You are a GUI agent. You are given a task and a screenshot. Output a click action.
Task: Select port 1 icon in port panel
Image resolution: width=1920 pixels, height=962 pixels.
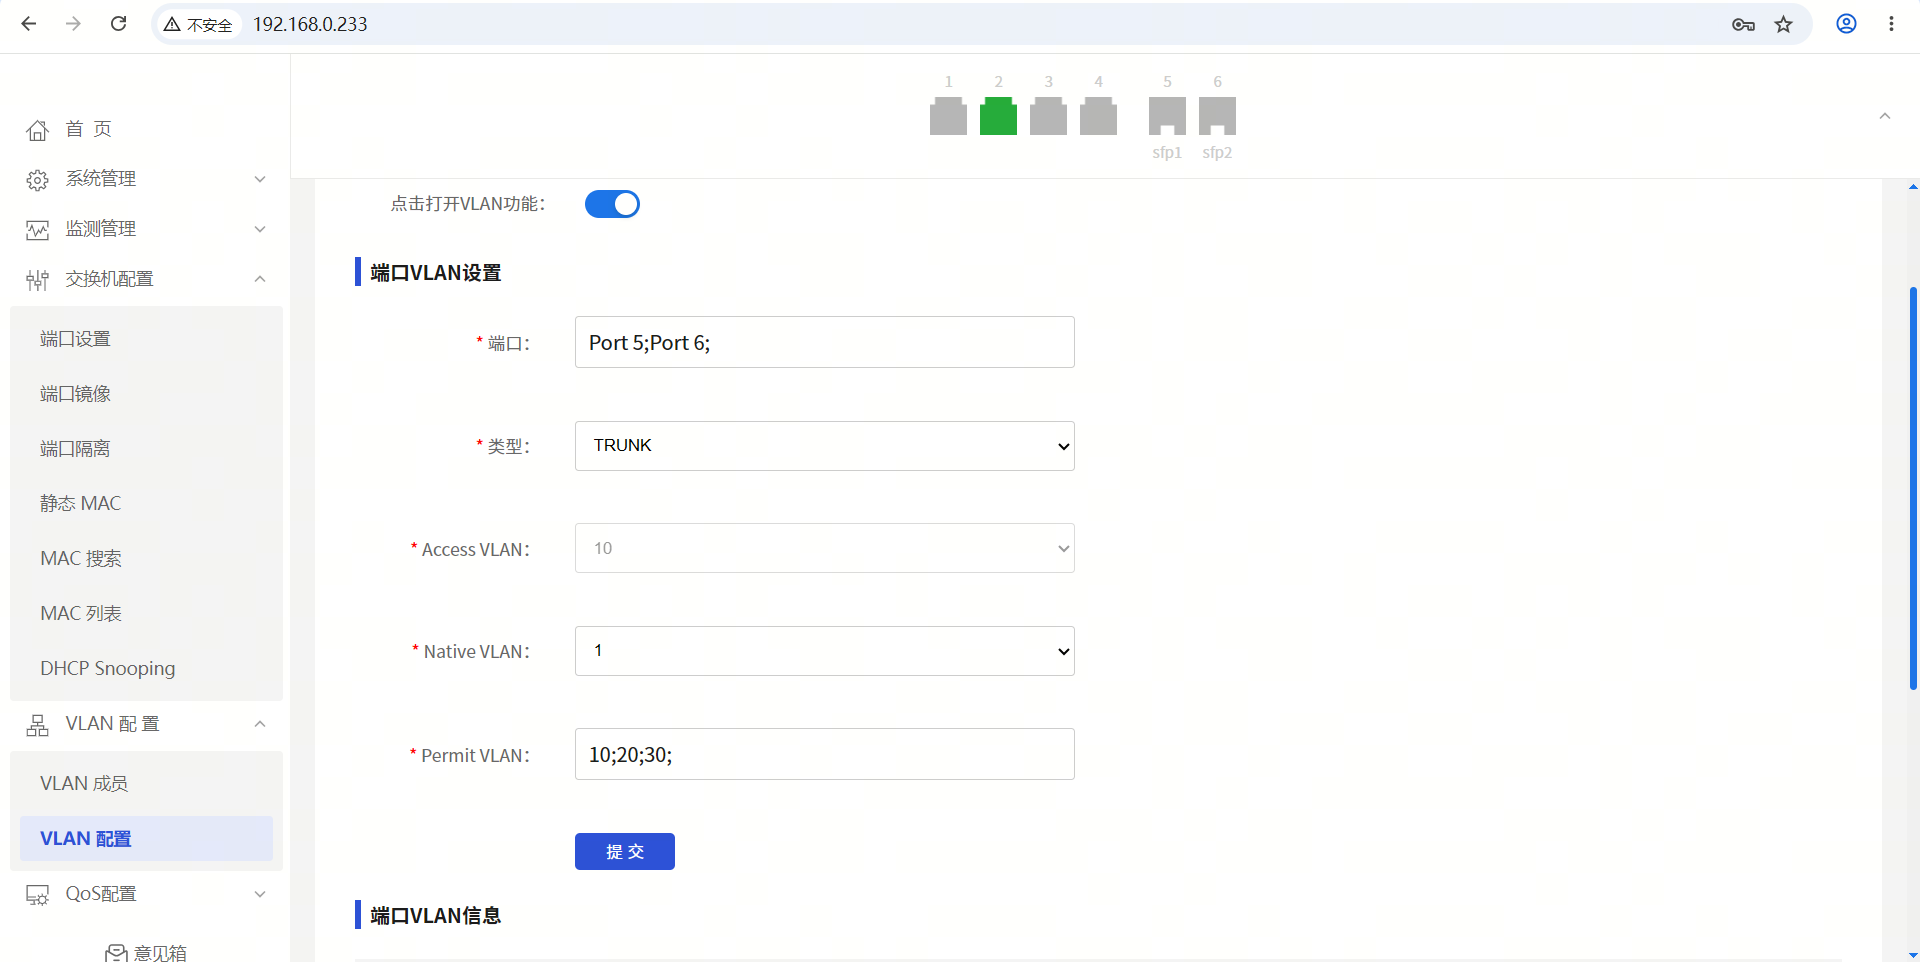coord(948,116)
